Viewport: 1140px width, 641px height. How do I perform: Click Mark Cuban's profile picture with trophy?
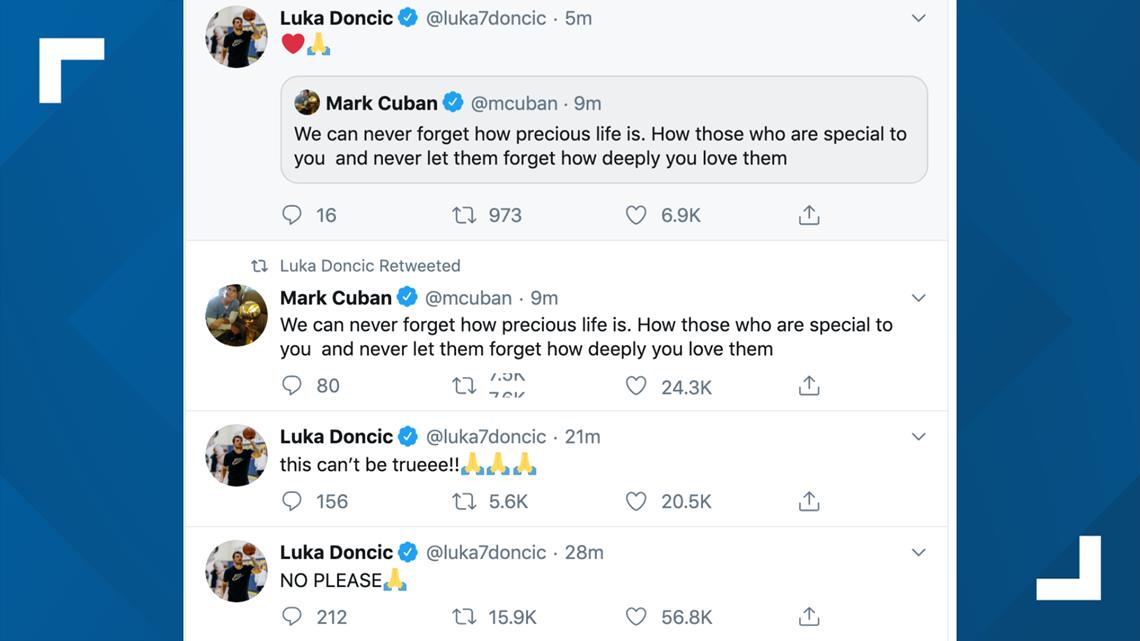click(x=237, y=316)
